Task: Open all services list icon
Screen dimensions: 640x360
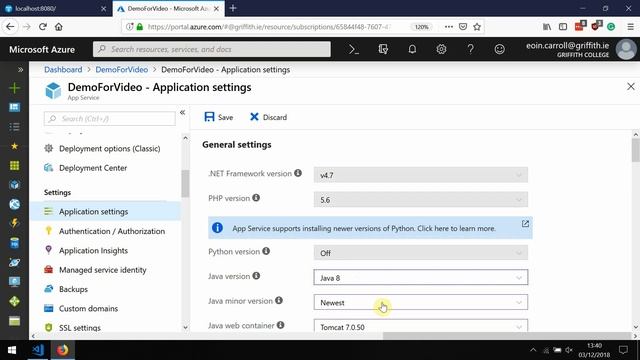Action: point(14,127)
